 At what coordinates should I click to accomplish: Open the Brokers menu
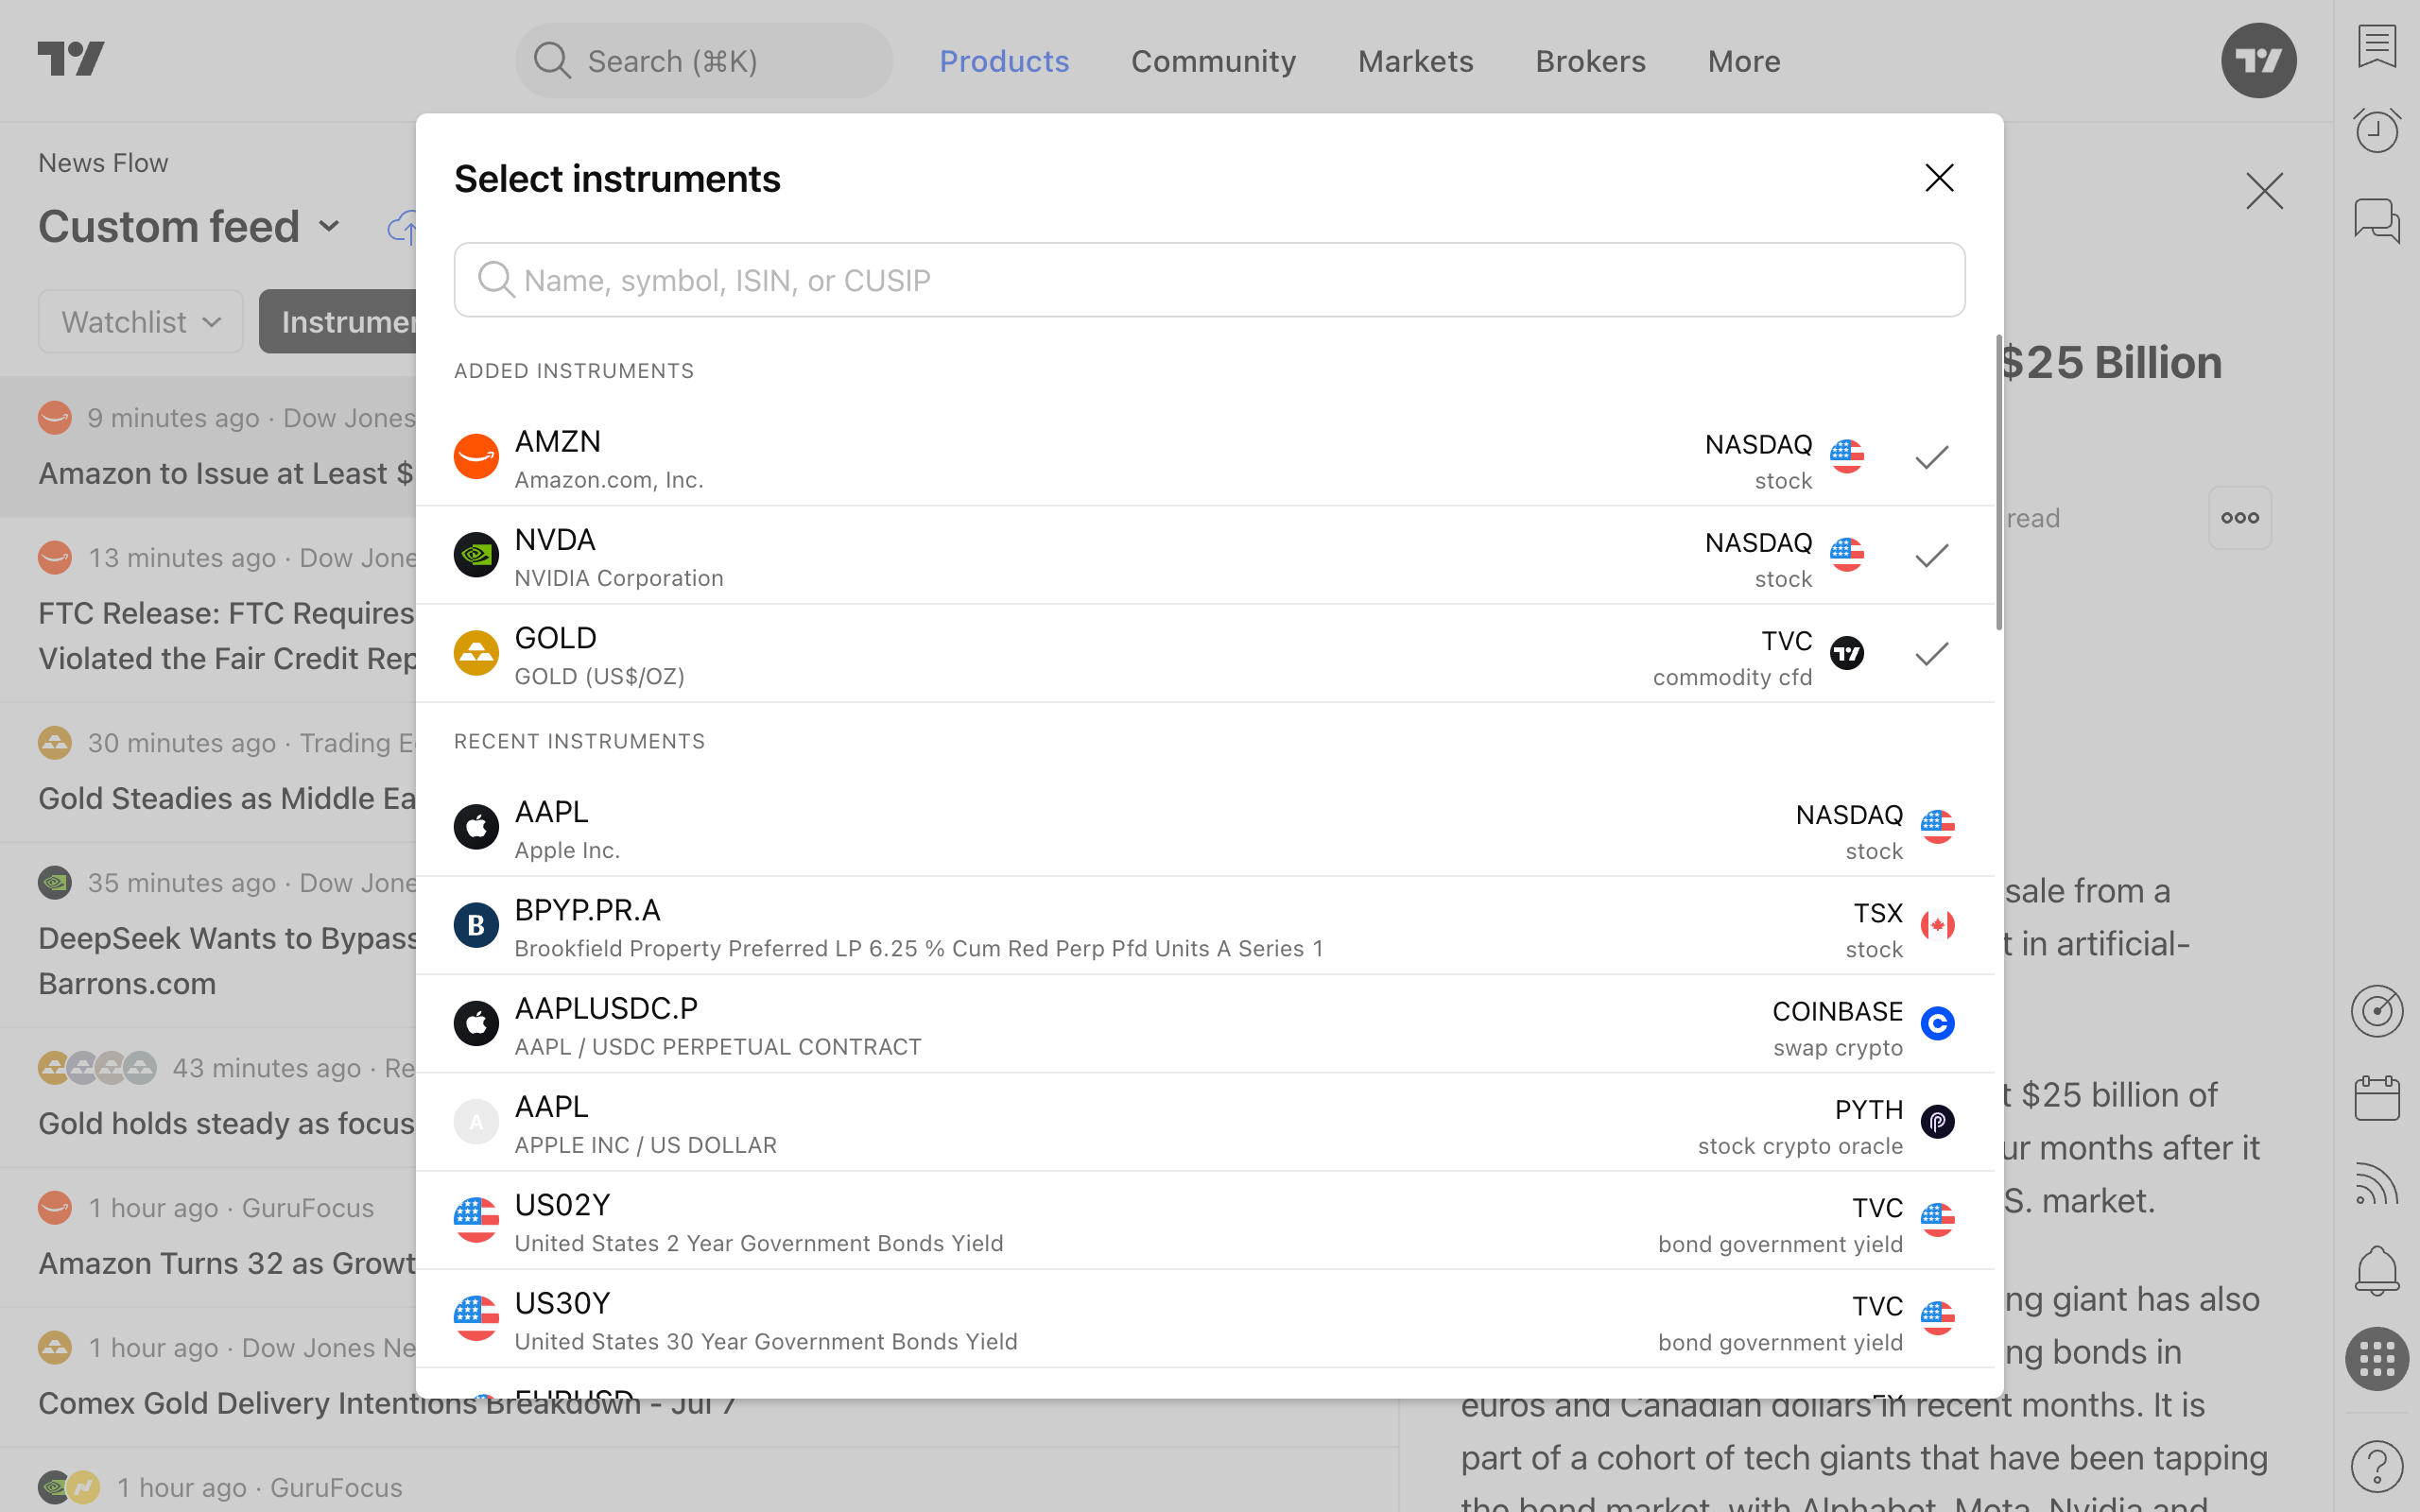coord(1590,61)
